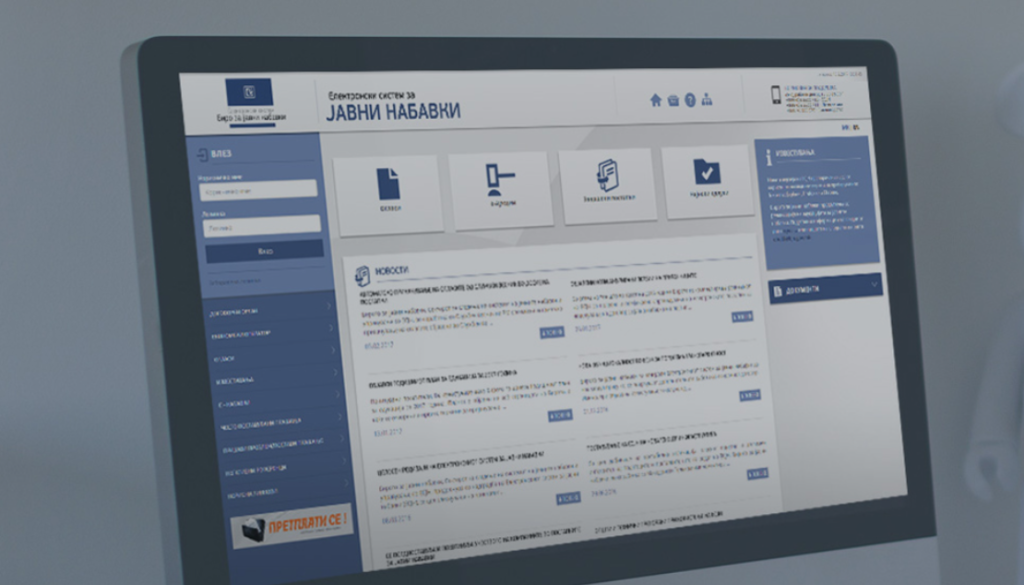The image size is (1024, 585).
Task: Open the folder with checkmark icon tile
Action: coord(707,180)
